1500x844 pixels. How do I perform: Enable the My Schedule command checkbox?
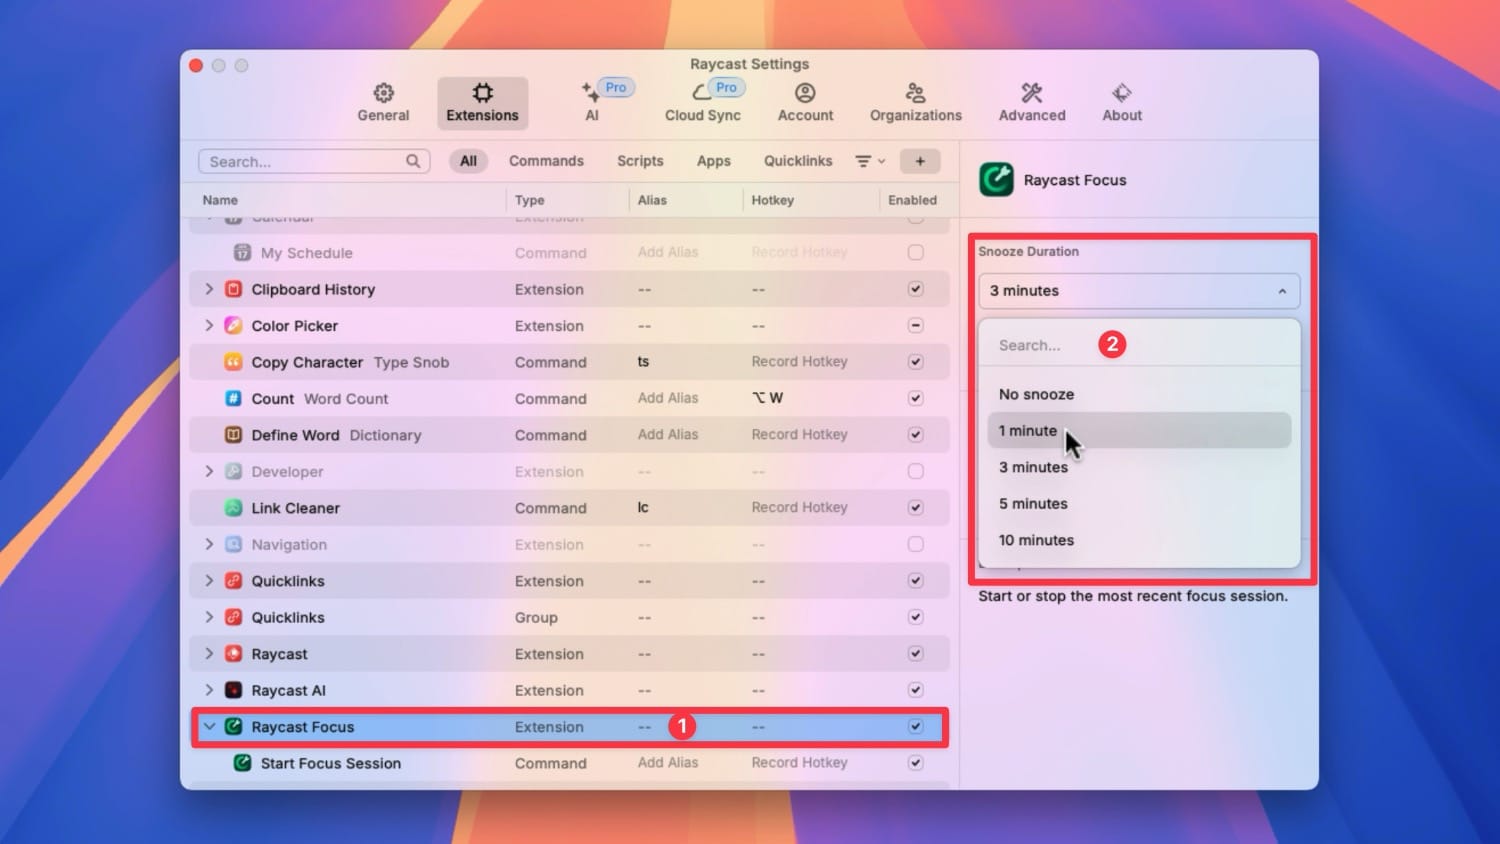pos(915,253)
